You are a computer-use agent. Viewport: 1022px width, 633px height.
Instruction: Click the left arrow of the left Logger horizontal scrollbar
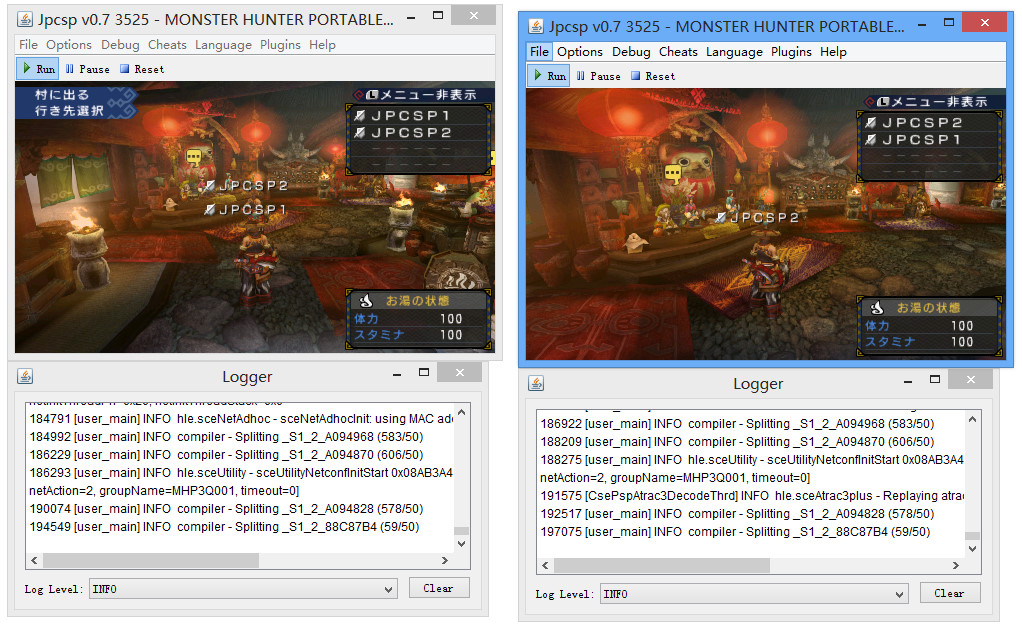pyautogui.click(x=34, y=560)
